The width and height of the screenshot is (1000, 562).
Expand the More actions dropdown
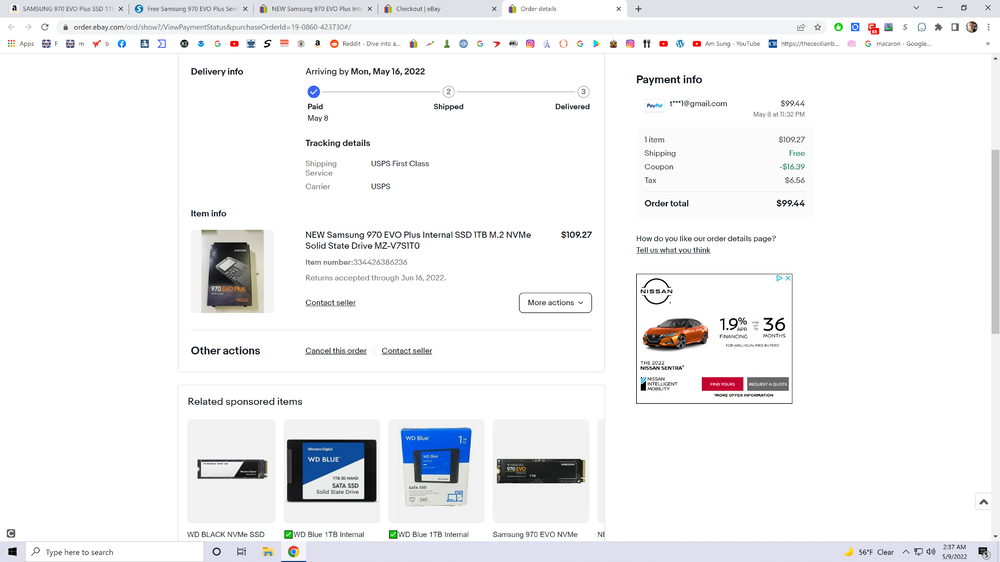point(555,302)
